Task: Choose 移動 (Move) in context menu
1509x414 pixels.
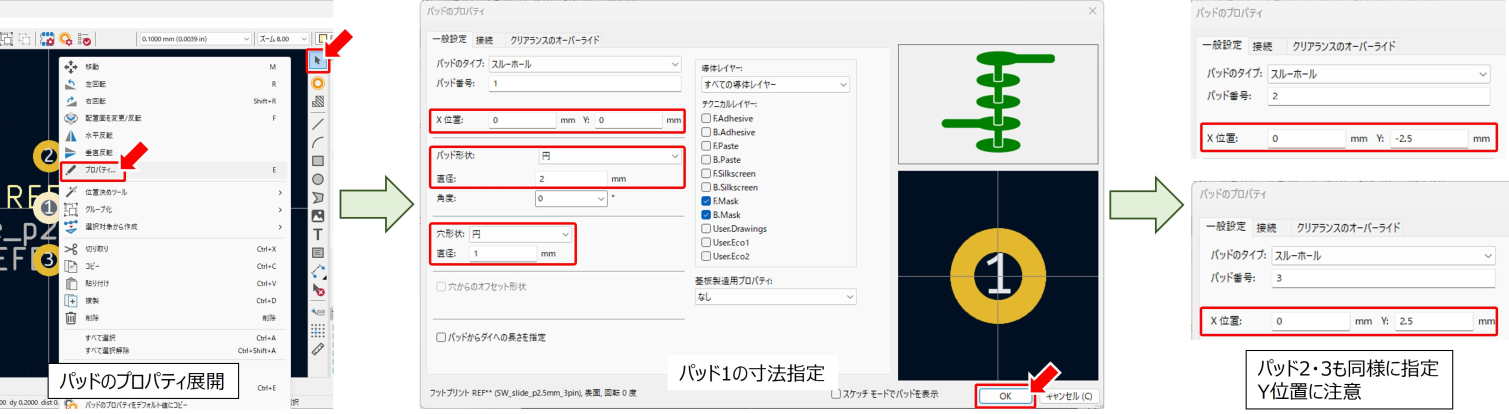Action: click(x=172, y=66)
